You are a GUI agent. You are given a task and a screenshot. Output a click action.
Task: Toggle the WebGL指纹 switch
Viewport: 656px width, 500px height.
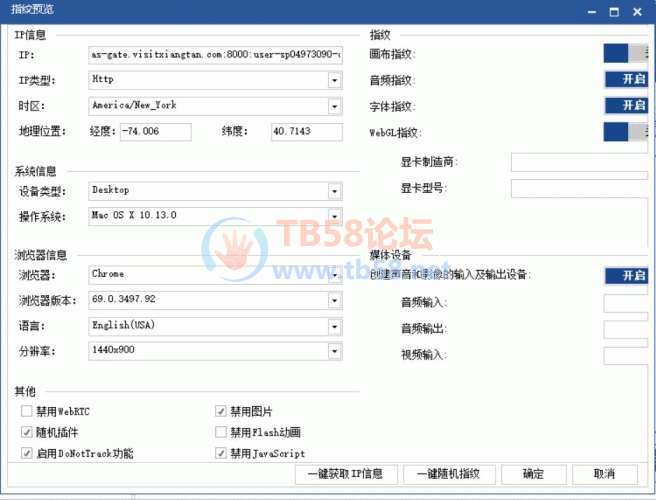[x=625, y=132]
